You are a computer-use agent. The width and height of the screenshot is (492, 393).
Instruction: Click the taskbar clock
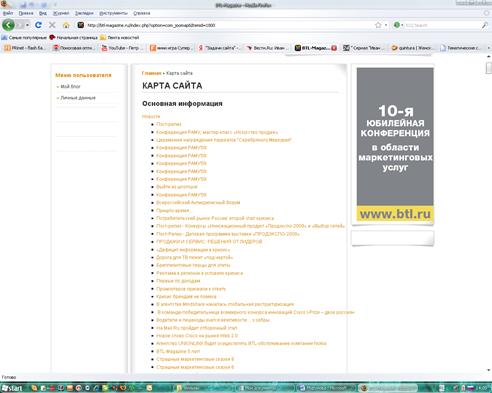pyautogui.click(x=482, y=388)
